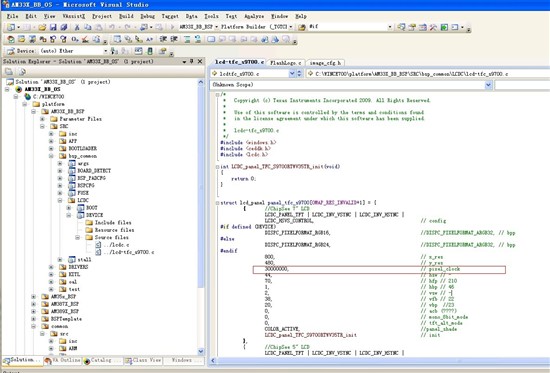Collapse the LCDC_panel init function outline

pyautogui.click(x=217, y=167)
